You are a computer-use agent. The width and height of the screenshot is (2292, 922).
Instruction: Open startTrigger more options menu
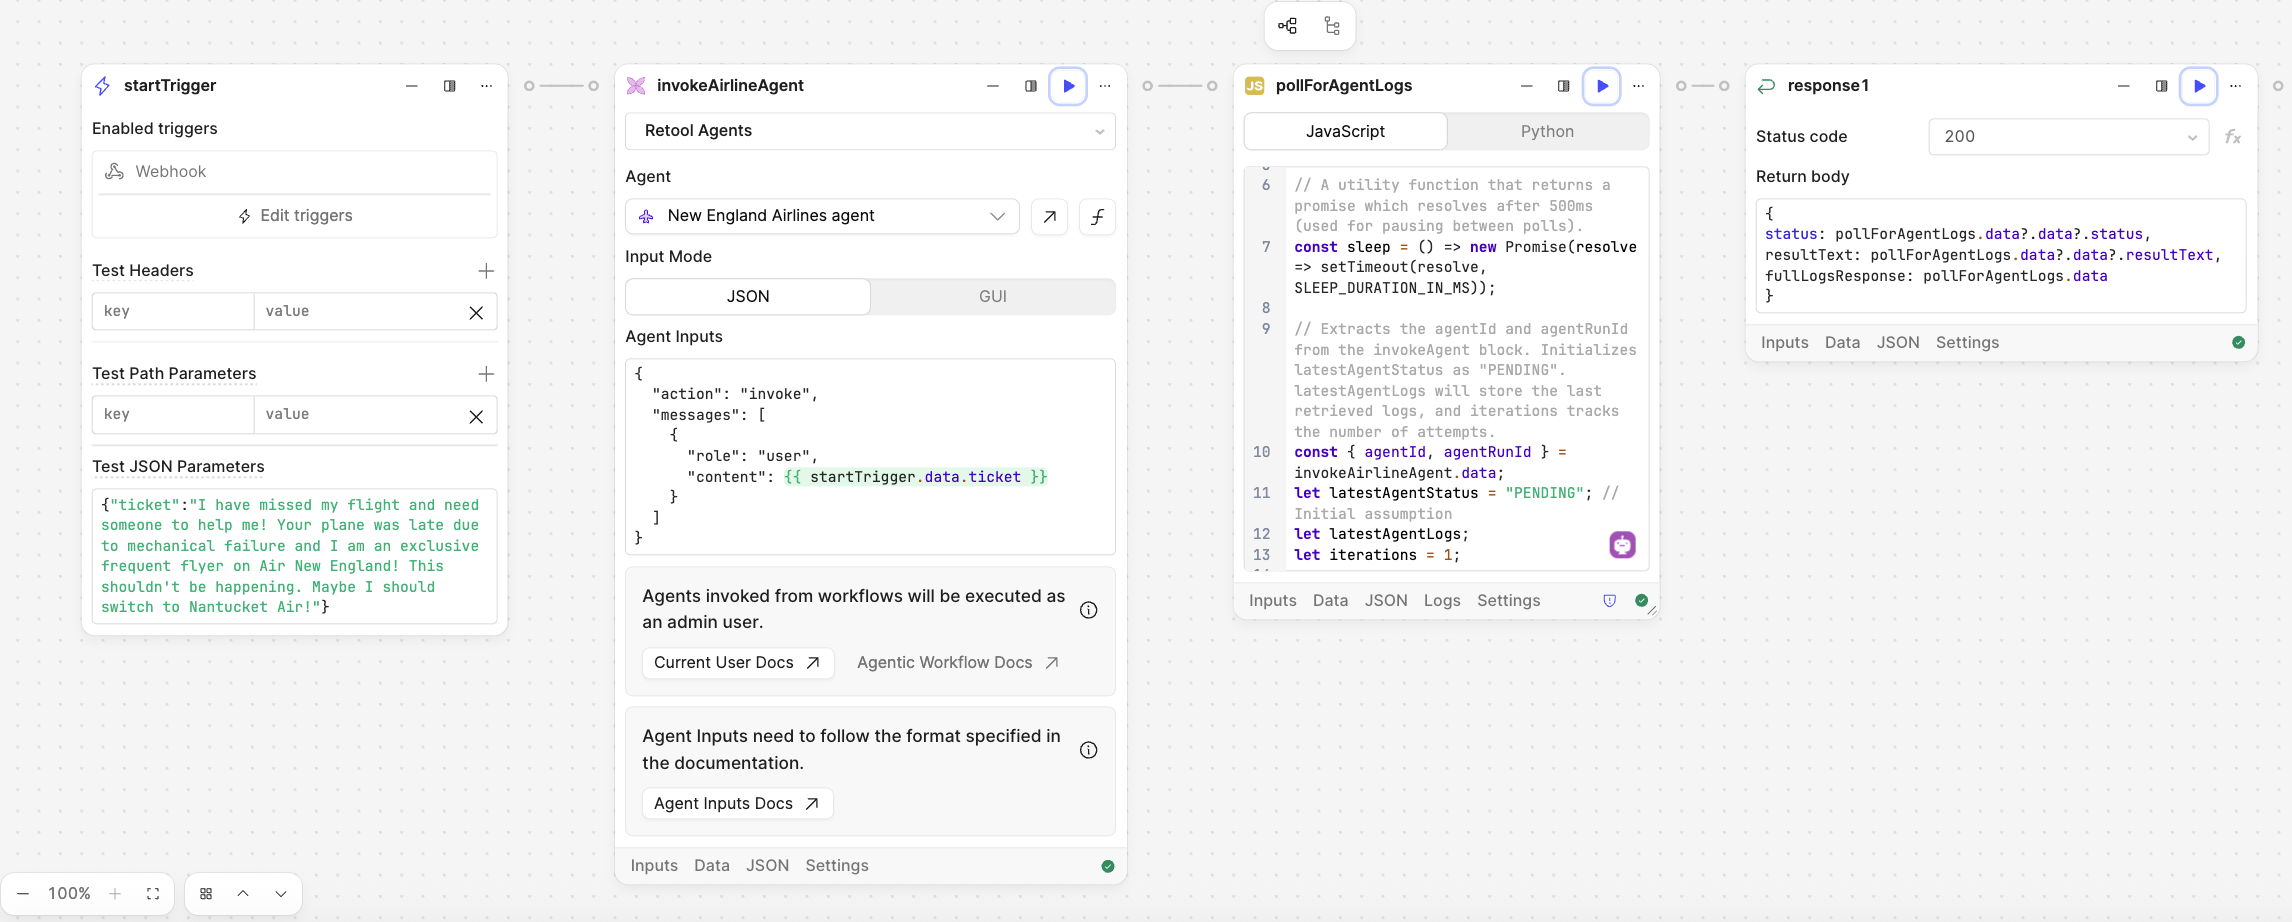[487, 86]
